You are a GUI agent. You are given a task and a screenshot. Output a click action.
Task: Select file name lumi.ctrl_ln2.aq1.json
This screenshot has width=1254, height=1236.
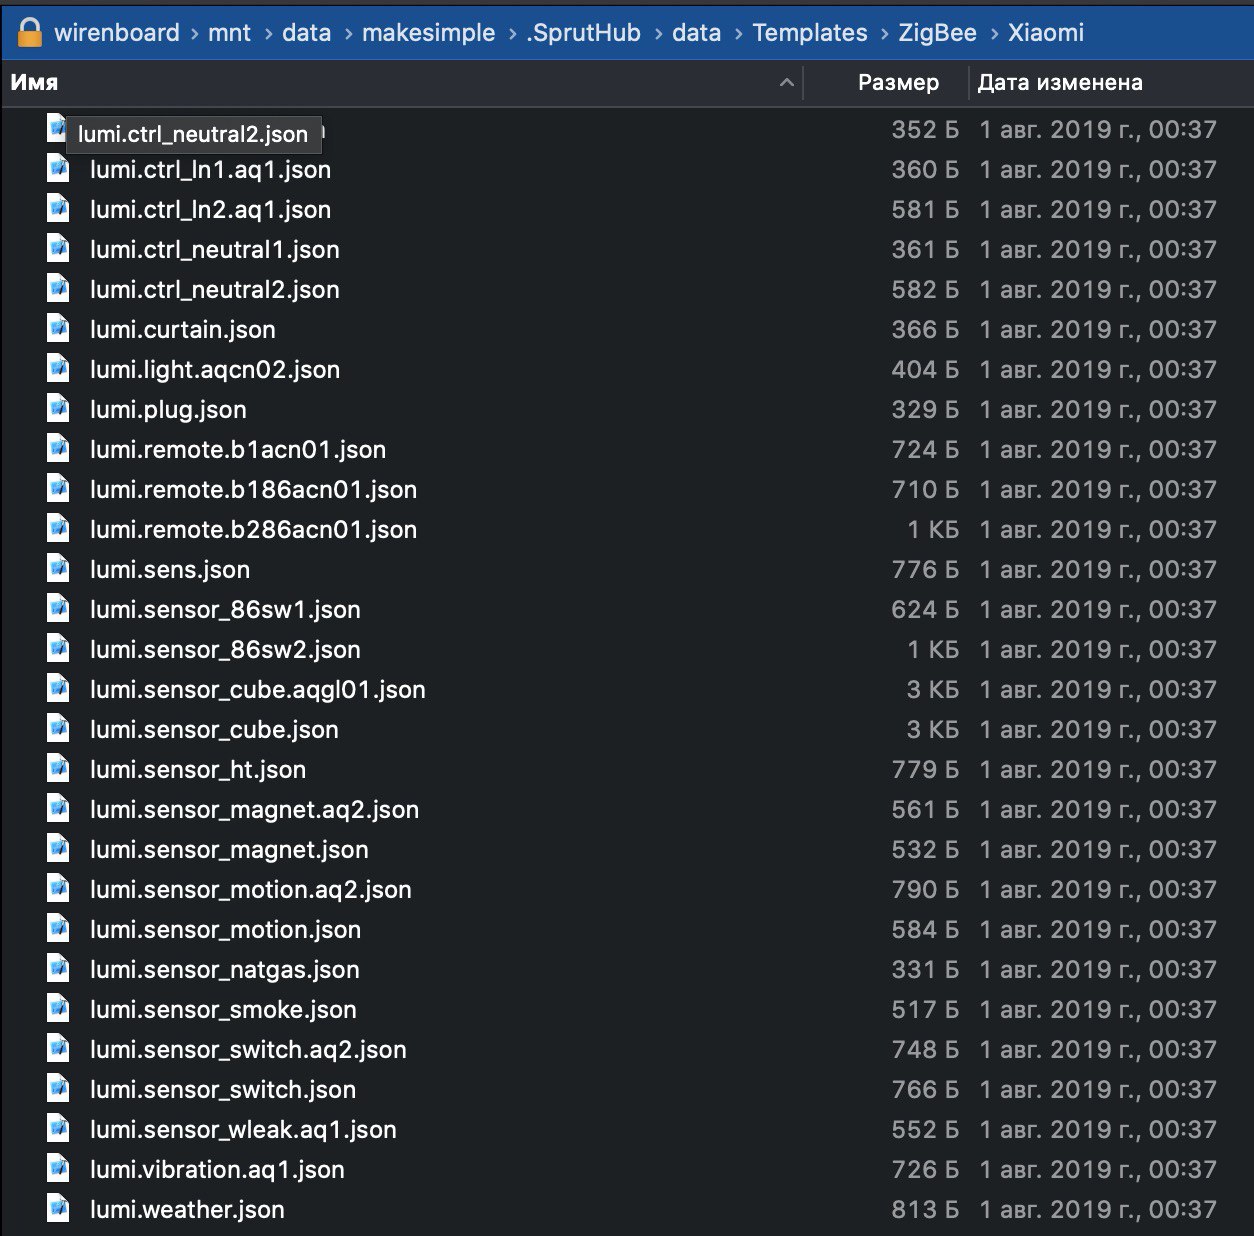(210, 210)
